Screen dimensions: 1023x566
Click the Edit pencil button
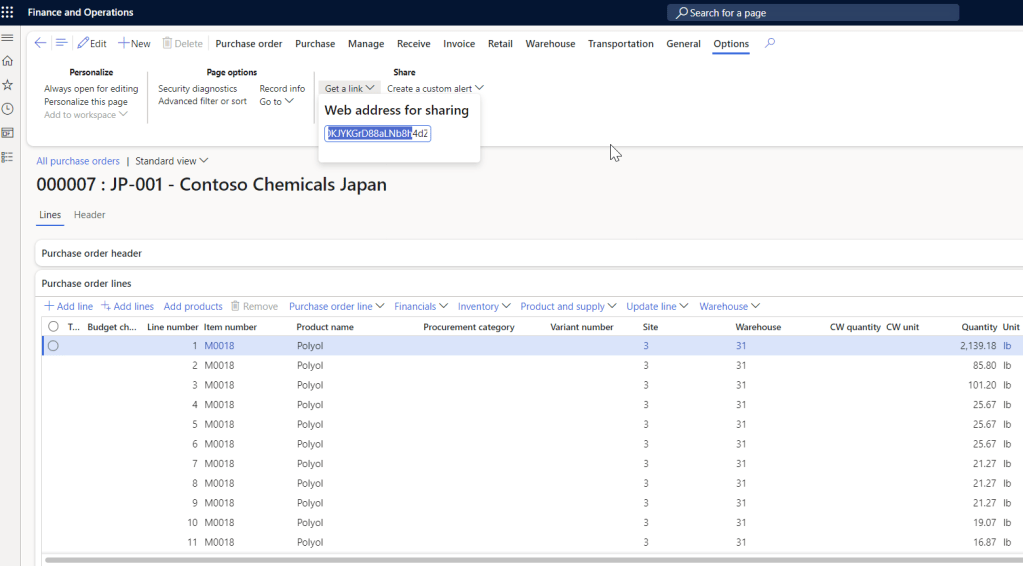92,44
